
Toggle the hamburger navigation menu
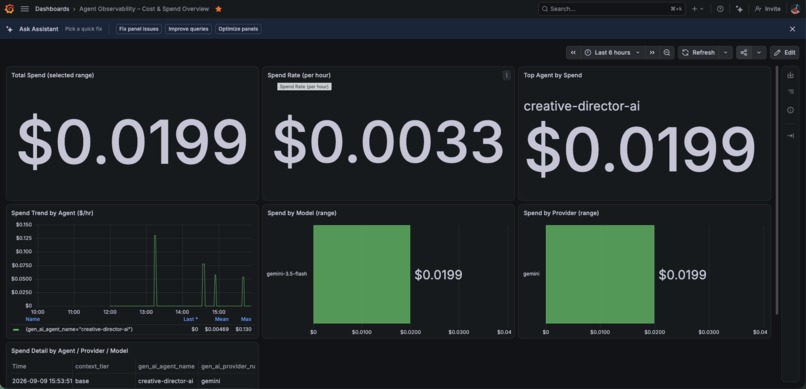(x=25, y=9)
